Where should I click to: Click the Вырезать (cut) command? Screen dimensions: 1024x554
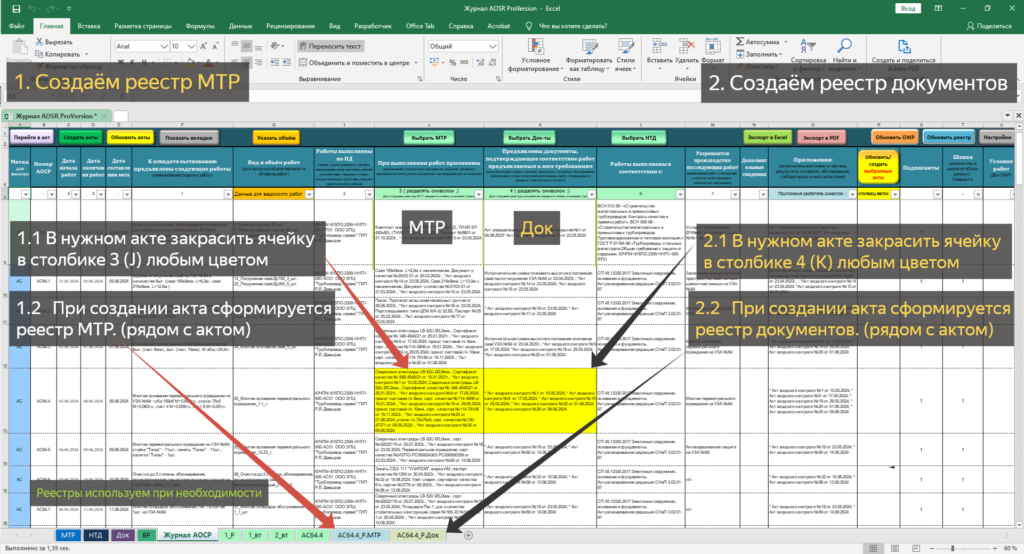54,42
